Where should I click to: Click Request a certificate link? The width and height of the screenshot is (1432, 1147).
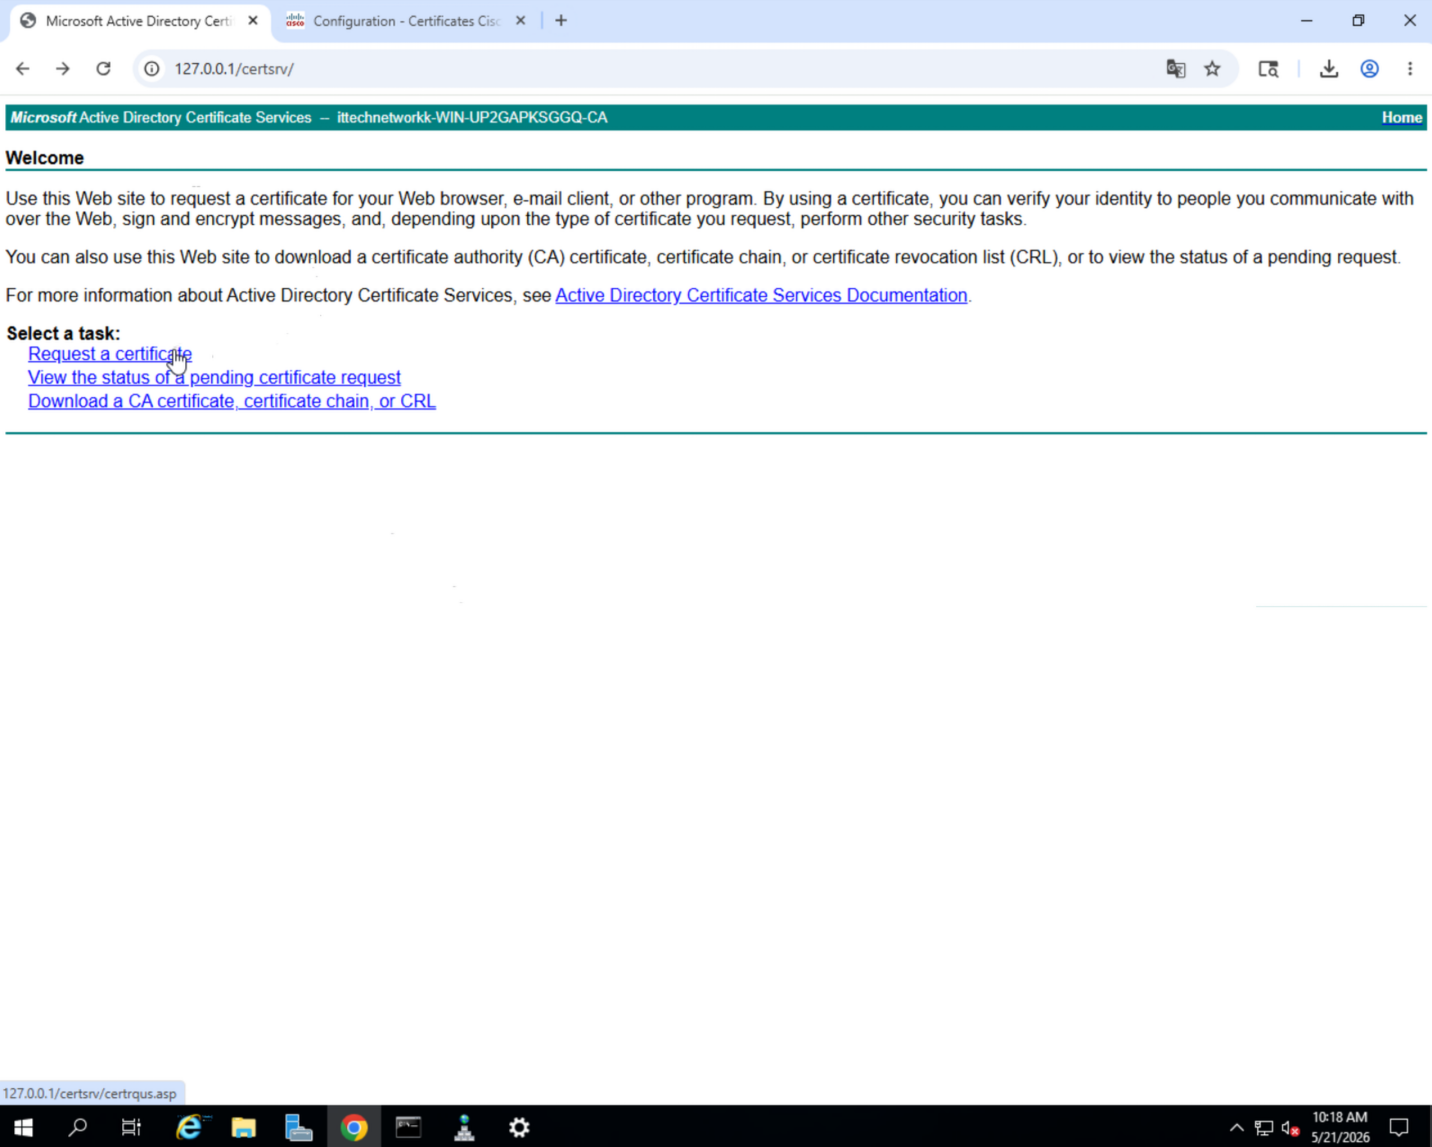click(x=110, y=354)
